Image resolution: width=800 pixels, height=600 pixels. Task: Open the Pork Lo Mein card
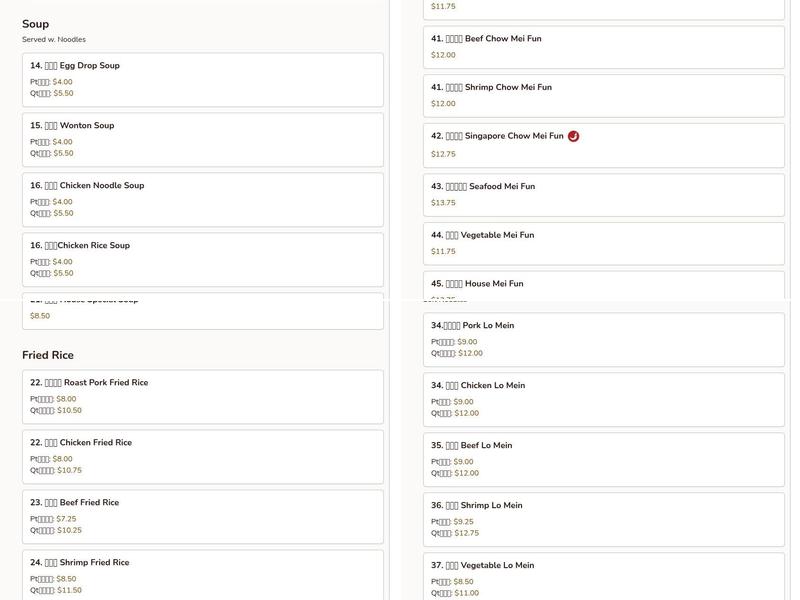[603, 339]
